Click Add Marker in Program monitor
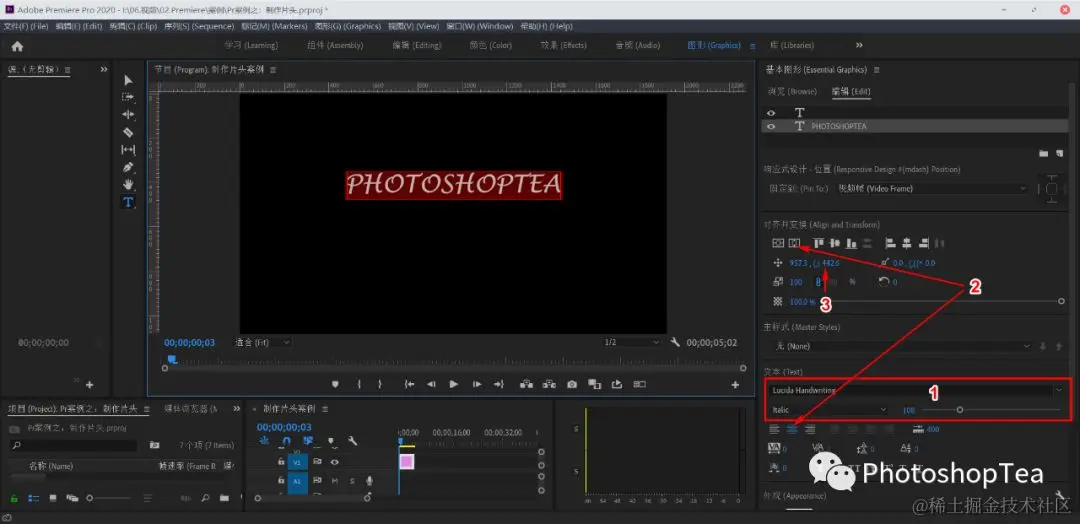 point(335,384)
